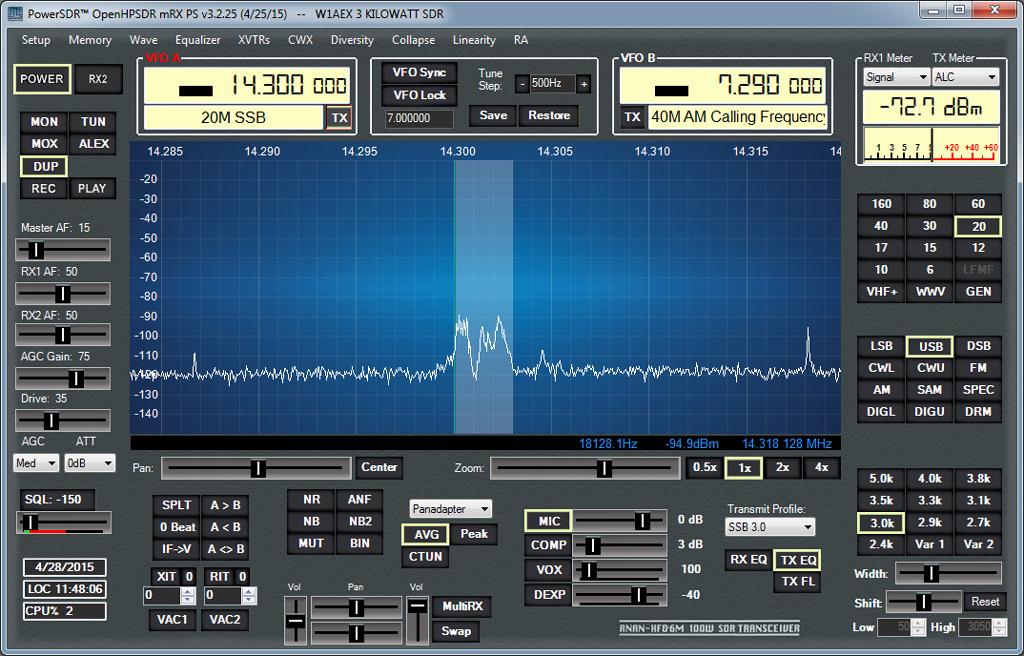
Task: Open the Equalizer menu
Action: pos(198,40)
